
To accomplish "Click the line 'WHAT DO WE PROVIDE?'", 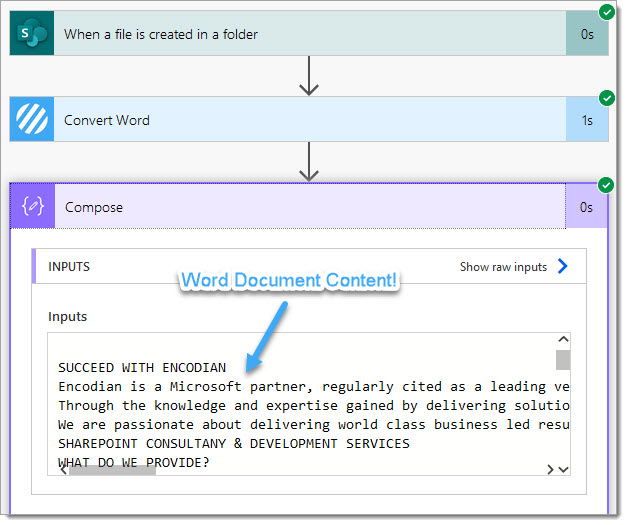I will (134, 462).
